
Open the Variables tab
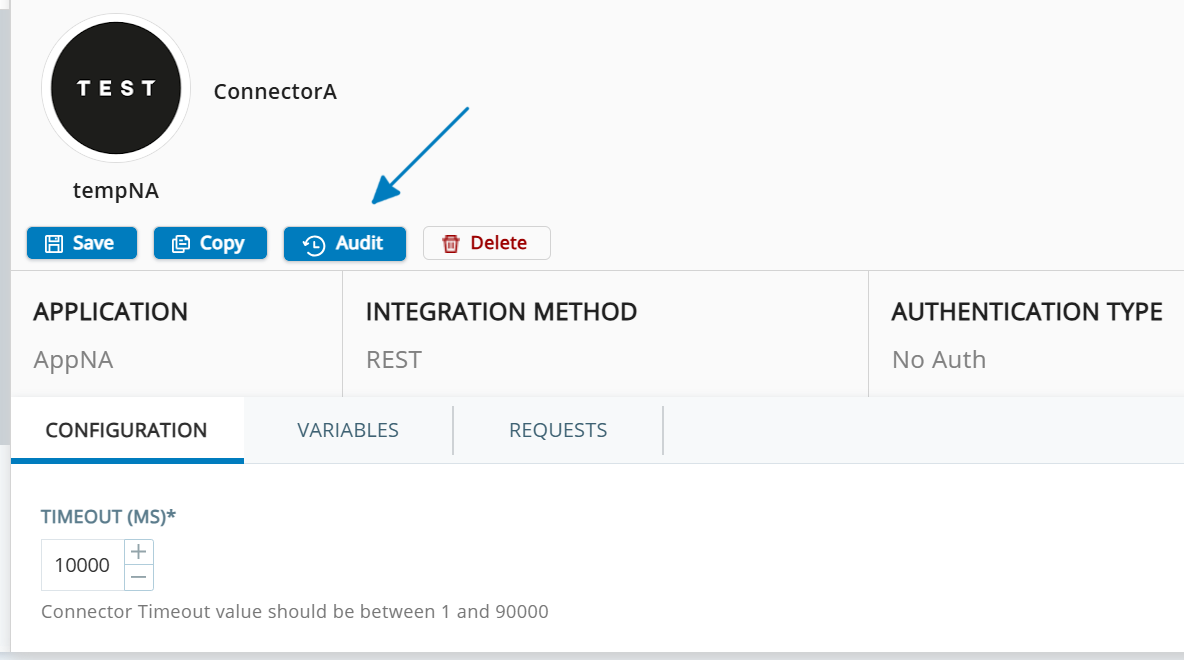[348, 430]
